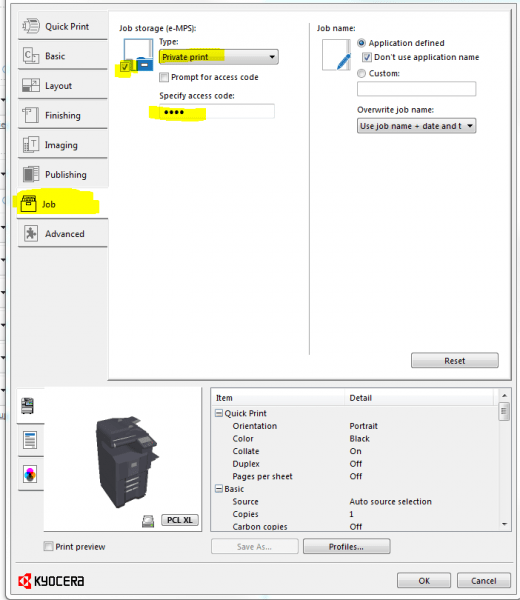The width and height of the screenshot is (520, 600).
Task: Click the 3D printer preview image
Action: (x=127, y=462)
